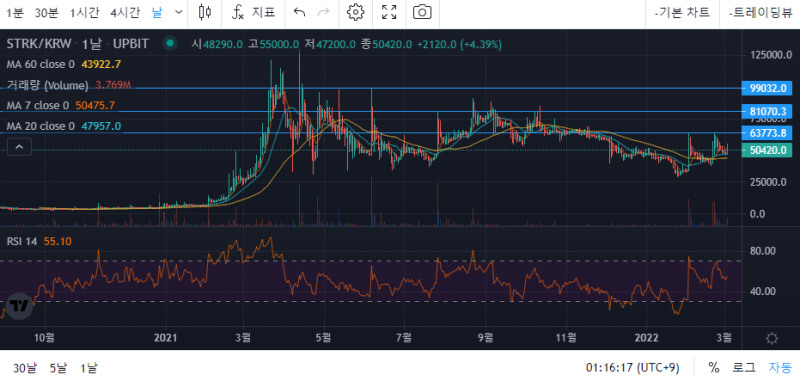Toggle auto scale (자동)
Viewport: 800px width, 381px height.
coord(780,367)
